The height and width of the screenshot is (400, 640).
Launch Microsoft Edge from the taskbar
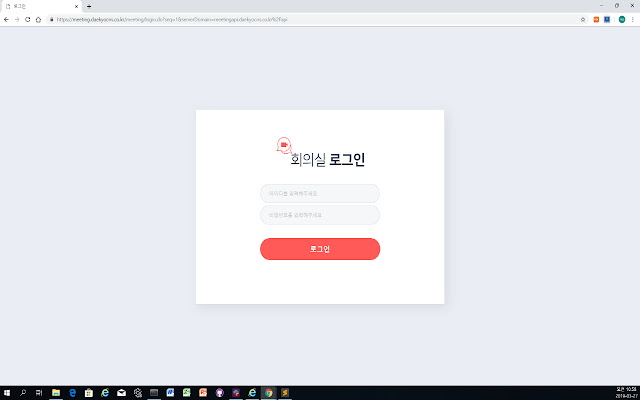(72, 393)
